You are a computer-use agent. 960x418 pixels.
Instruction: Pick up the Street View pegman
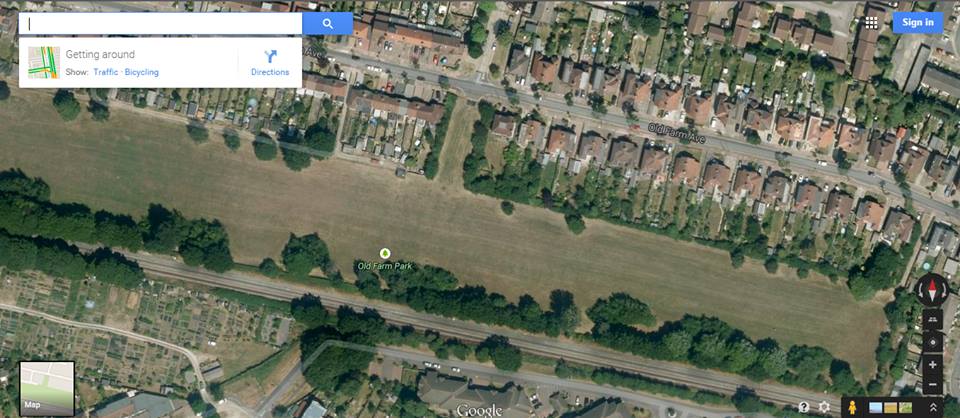tap(852, 408)
